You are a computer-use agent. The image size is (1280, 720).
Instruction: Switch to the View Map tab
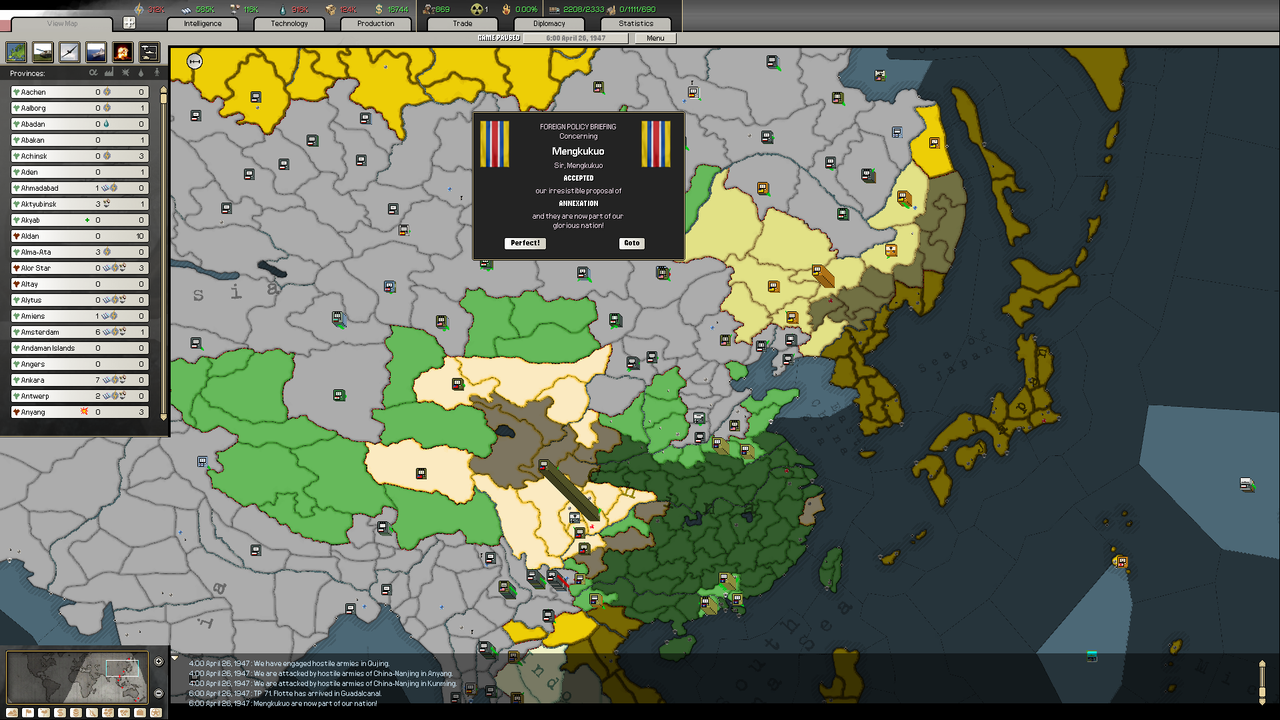[x=62, y=23]
